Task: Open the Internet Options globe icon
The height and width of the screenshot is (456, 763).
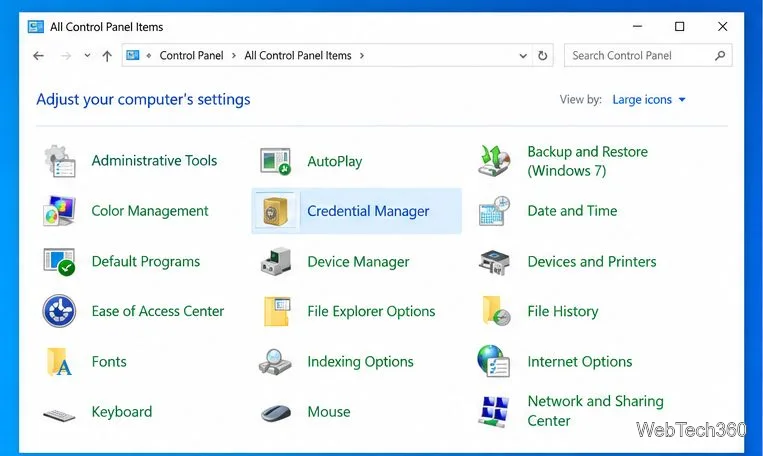Action: (493, 361)
